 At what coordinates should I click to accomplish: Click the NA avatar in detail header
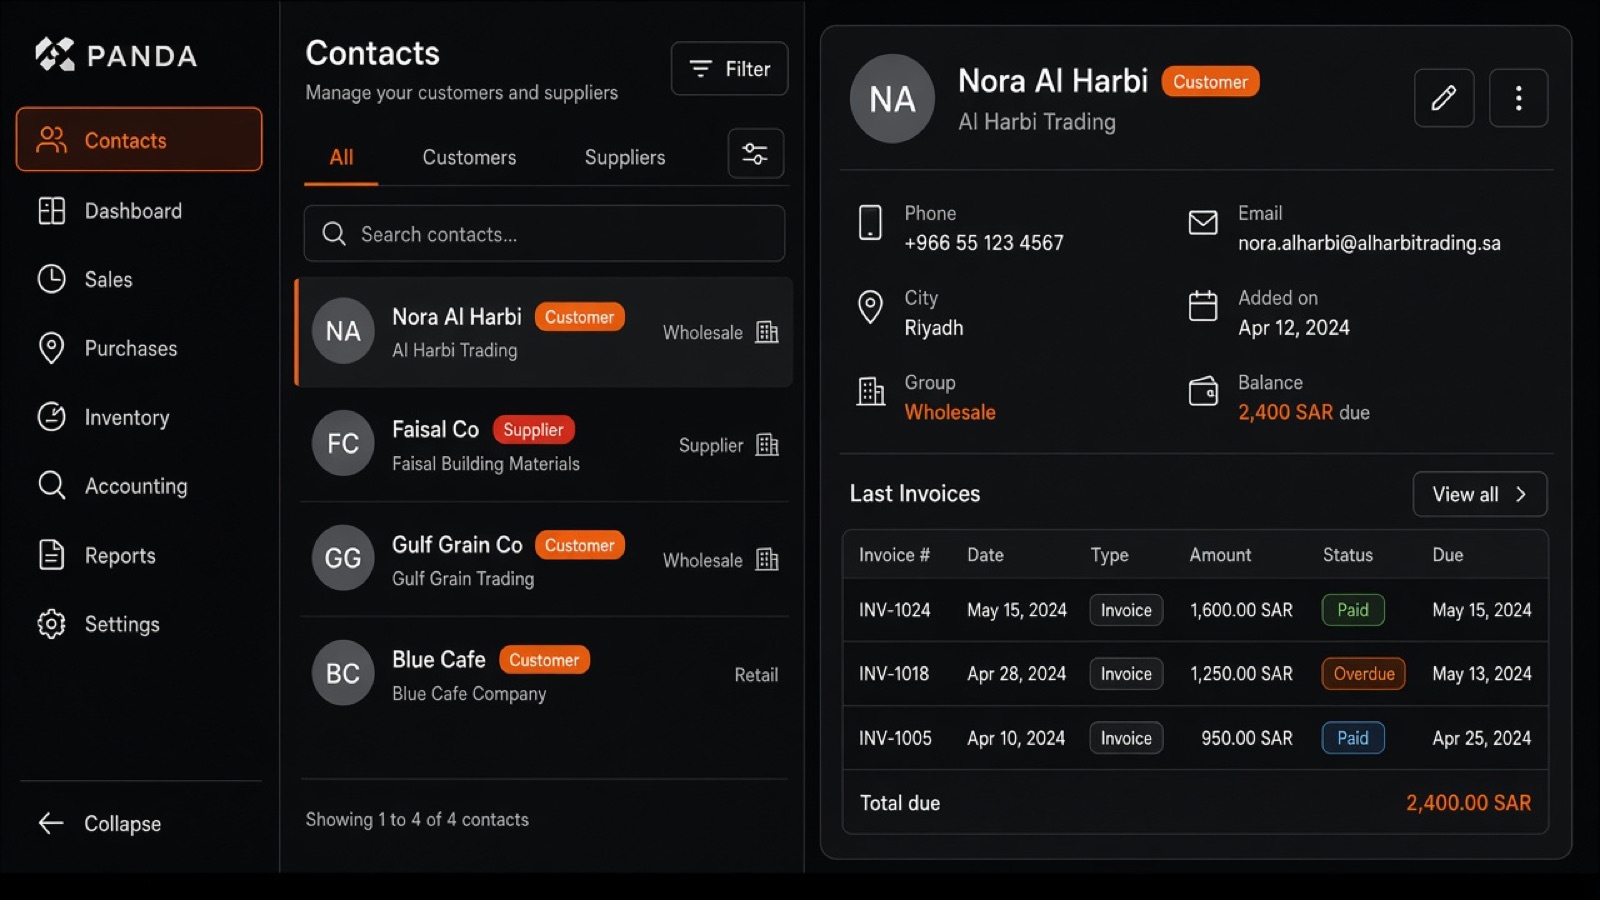pos(892,98)
